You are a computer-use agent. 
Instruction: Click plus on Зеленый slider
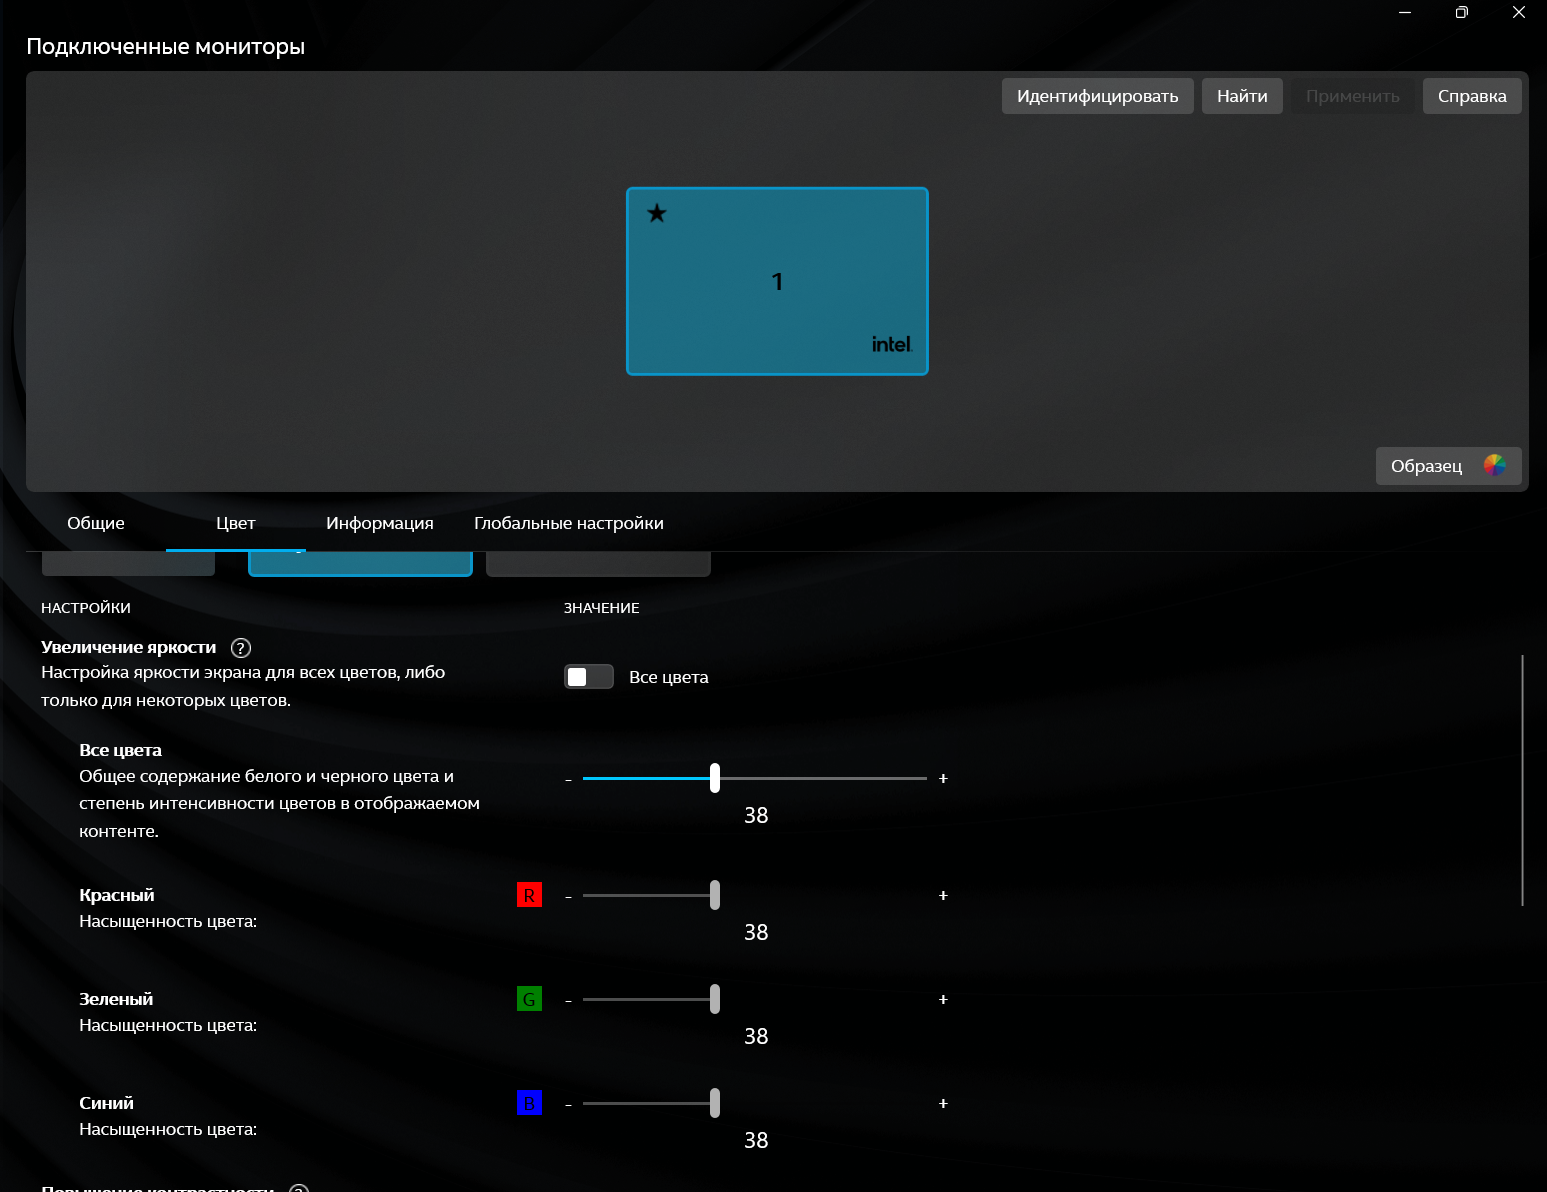(943, 999)
